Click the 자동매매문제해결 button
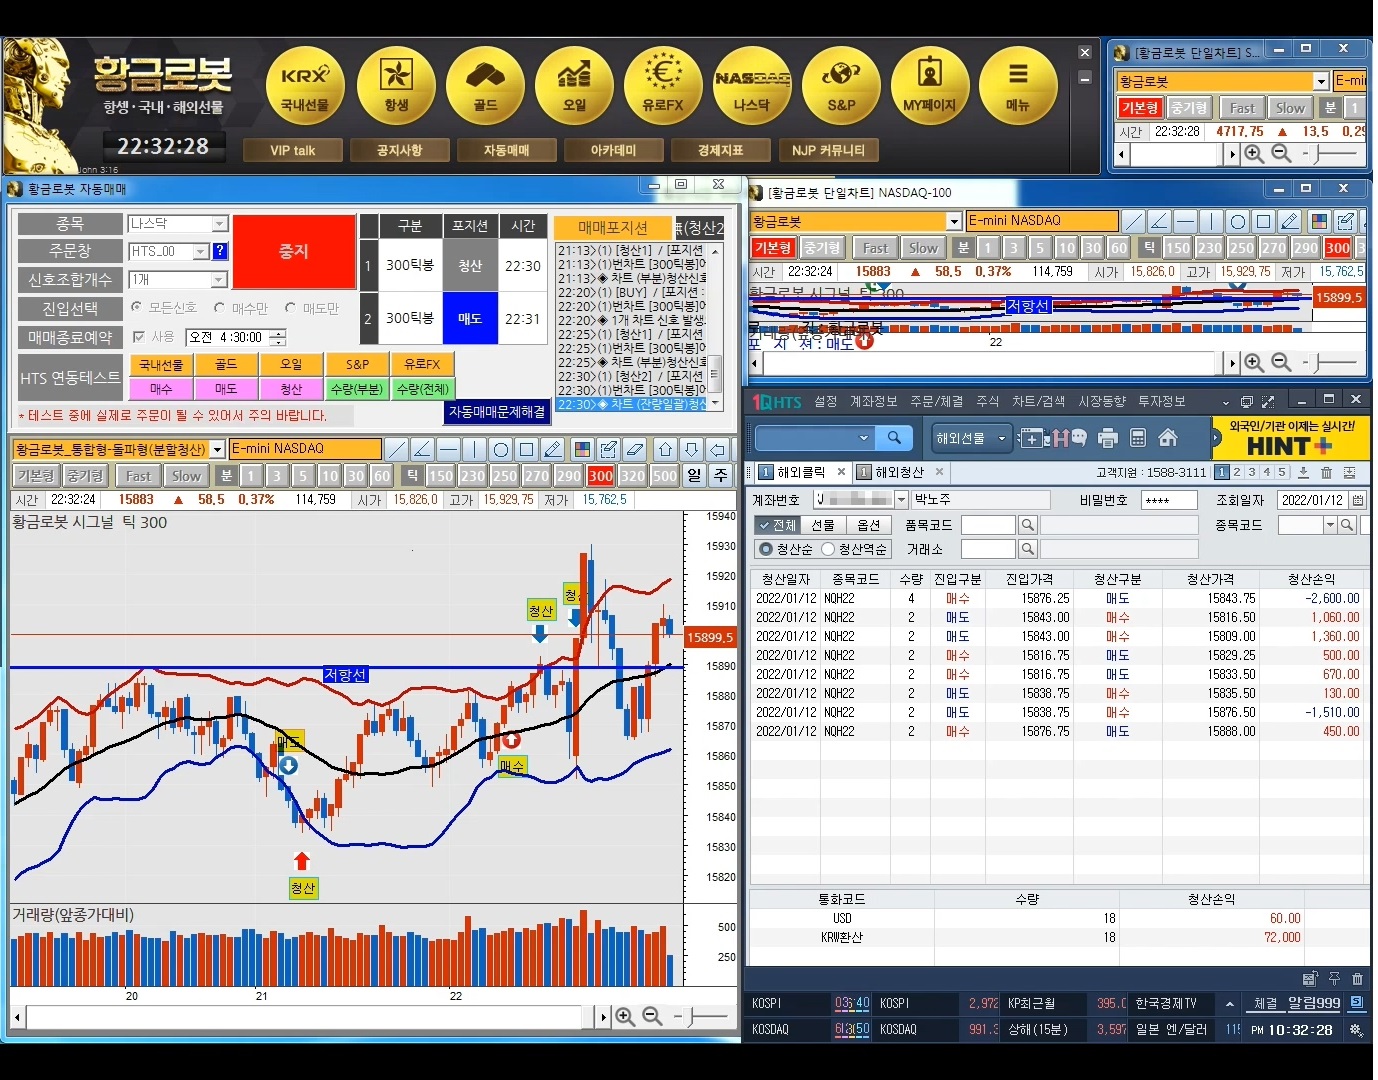Image resolution: width=1378 pixels, height=1080 pixels. tap(497, 412)
